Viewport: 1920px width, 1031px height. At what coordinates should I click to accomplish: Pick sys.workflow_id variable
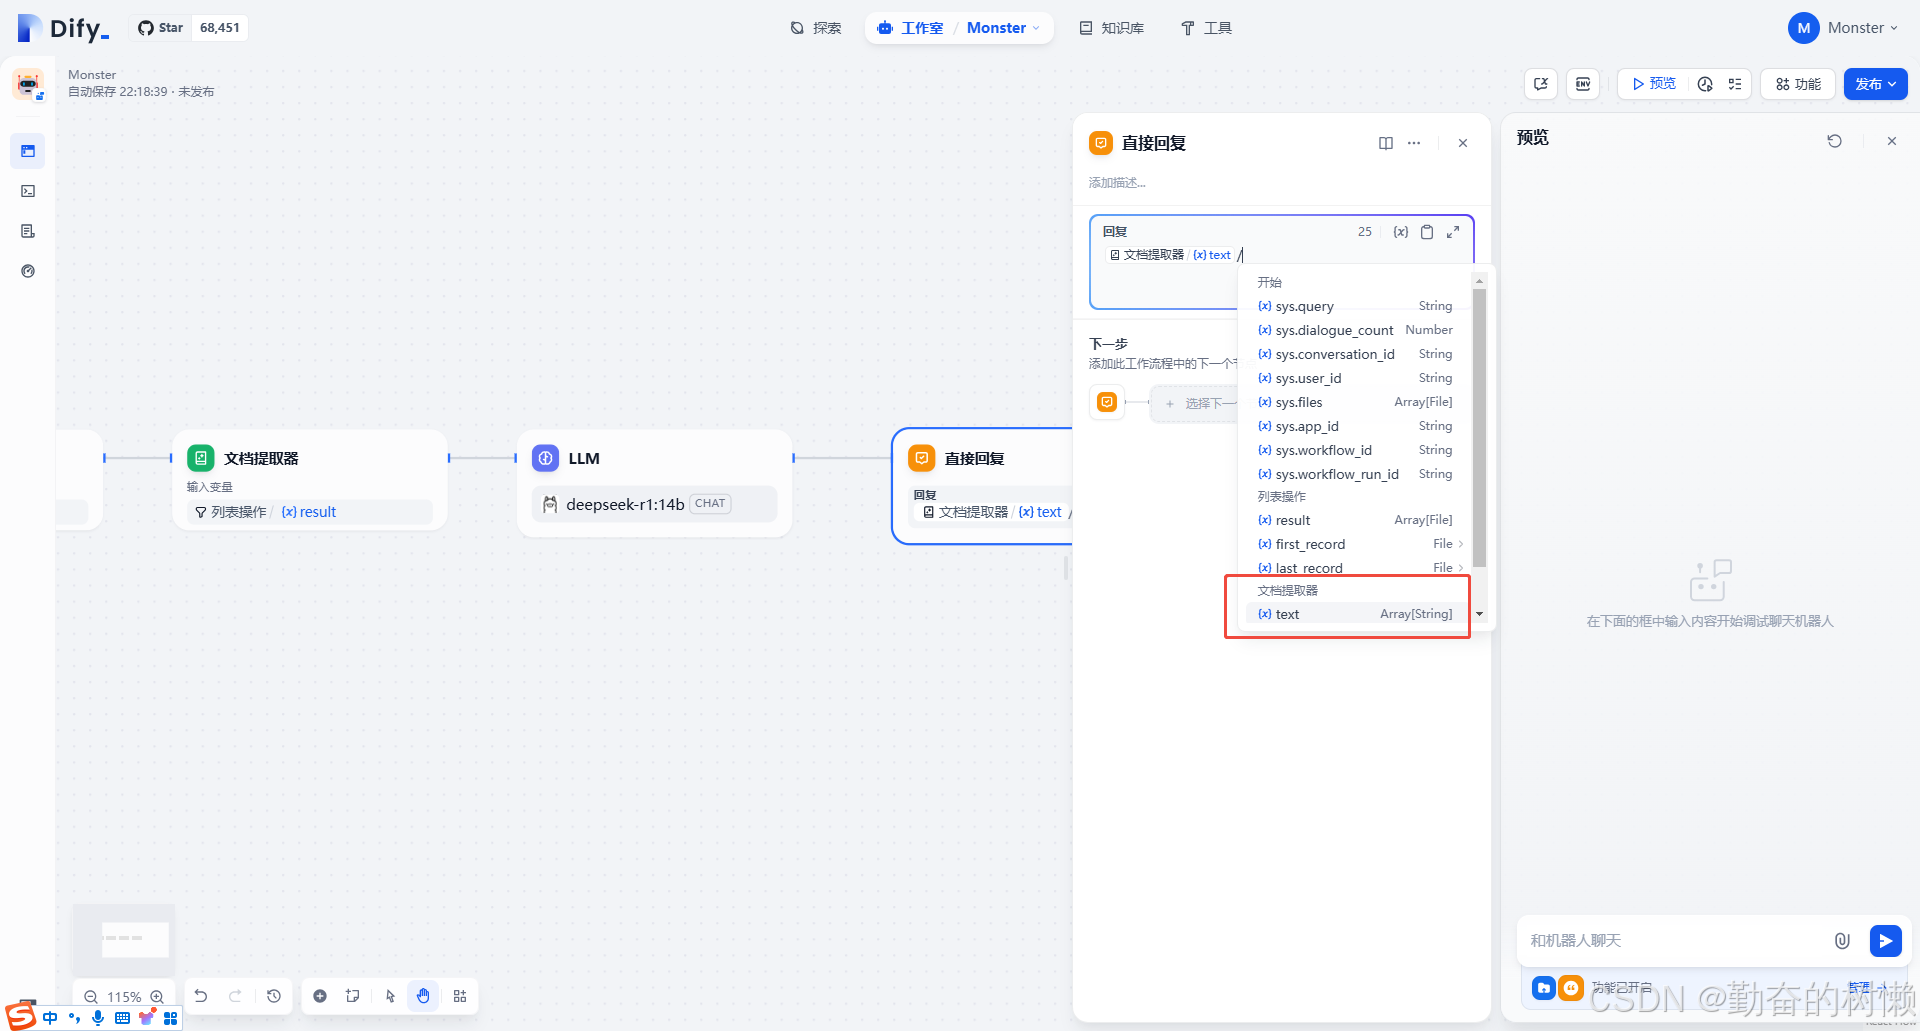click(1355, 450)
